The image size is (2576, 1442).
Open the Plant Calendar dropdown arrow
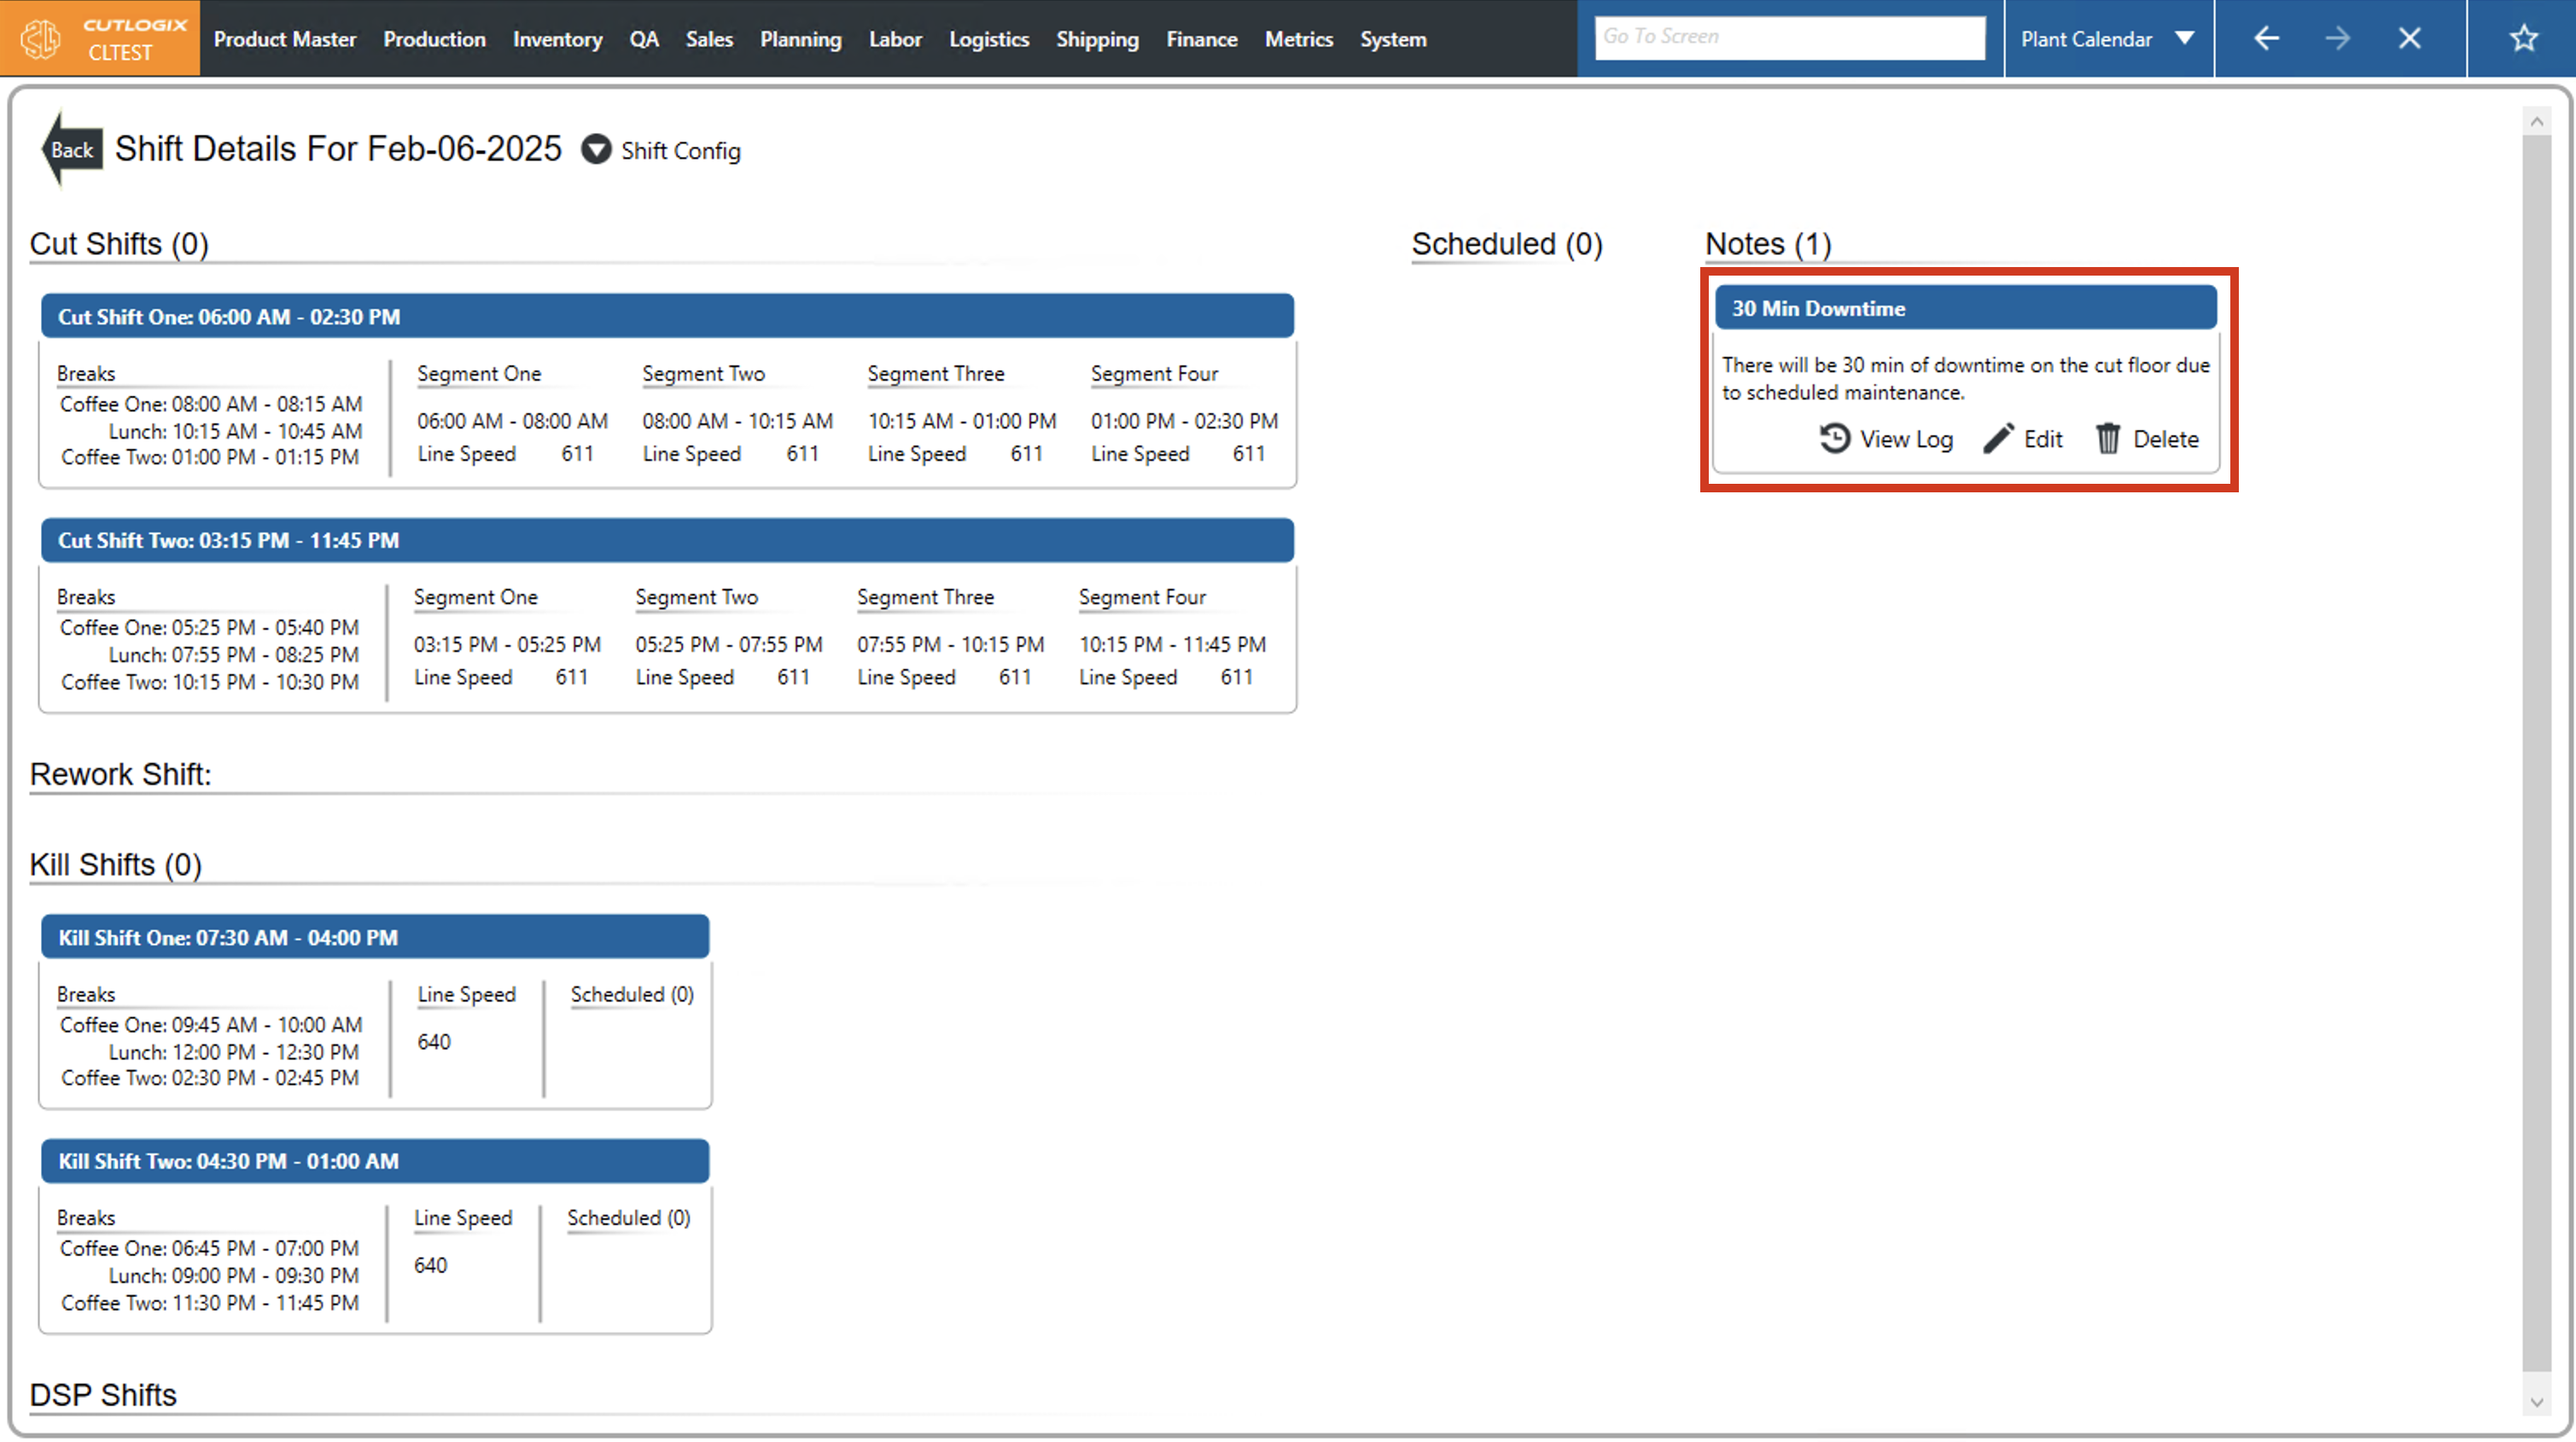[x=2184, y=39]
